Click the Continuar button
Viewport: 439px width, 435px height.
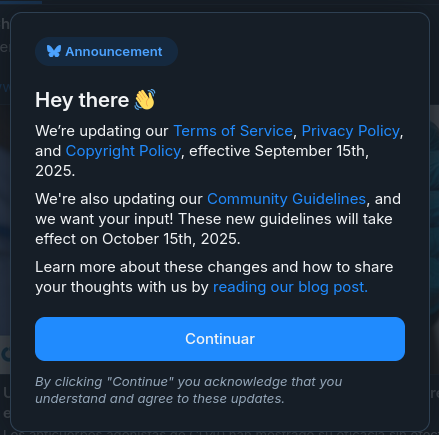pyautogui.click(x=220, y=339)
